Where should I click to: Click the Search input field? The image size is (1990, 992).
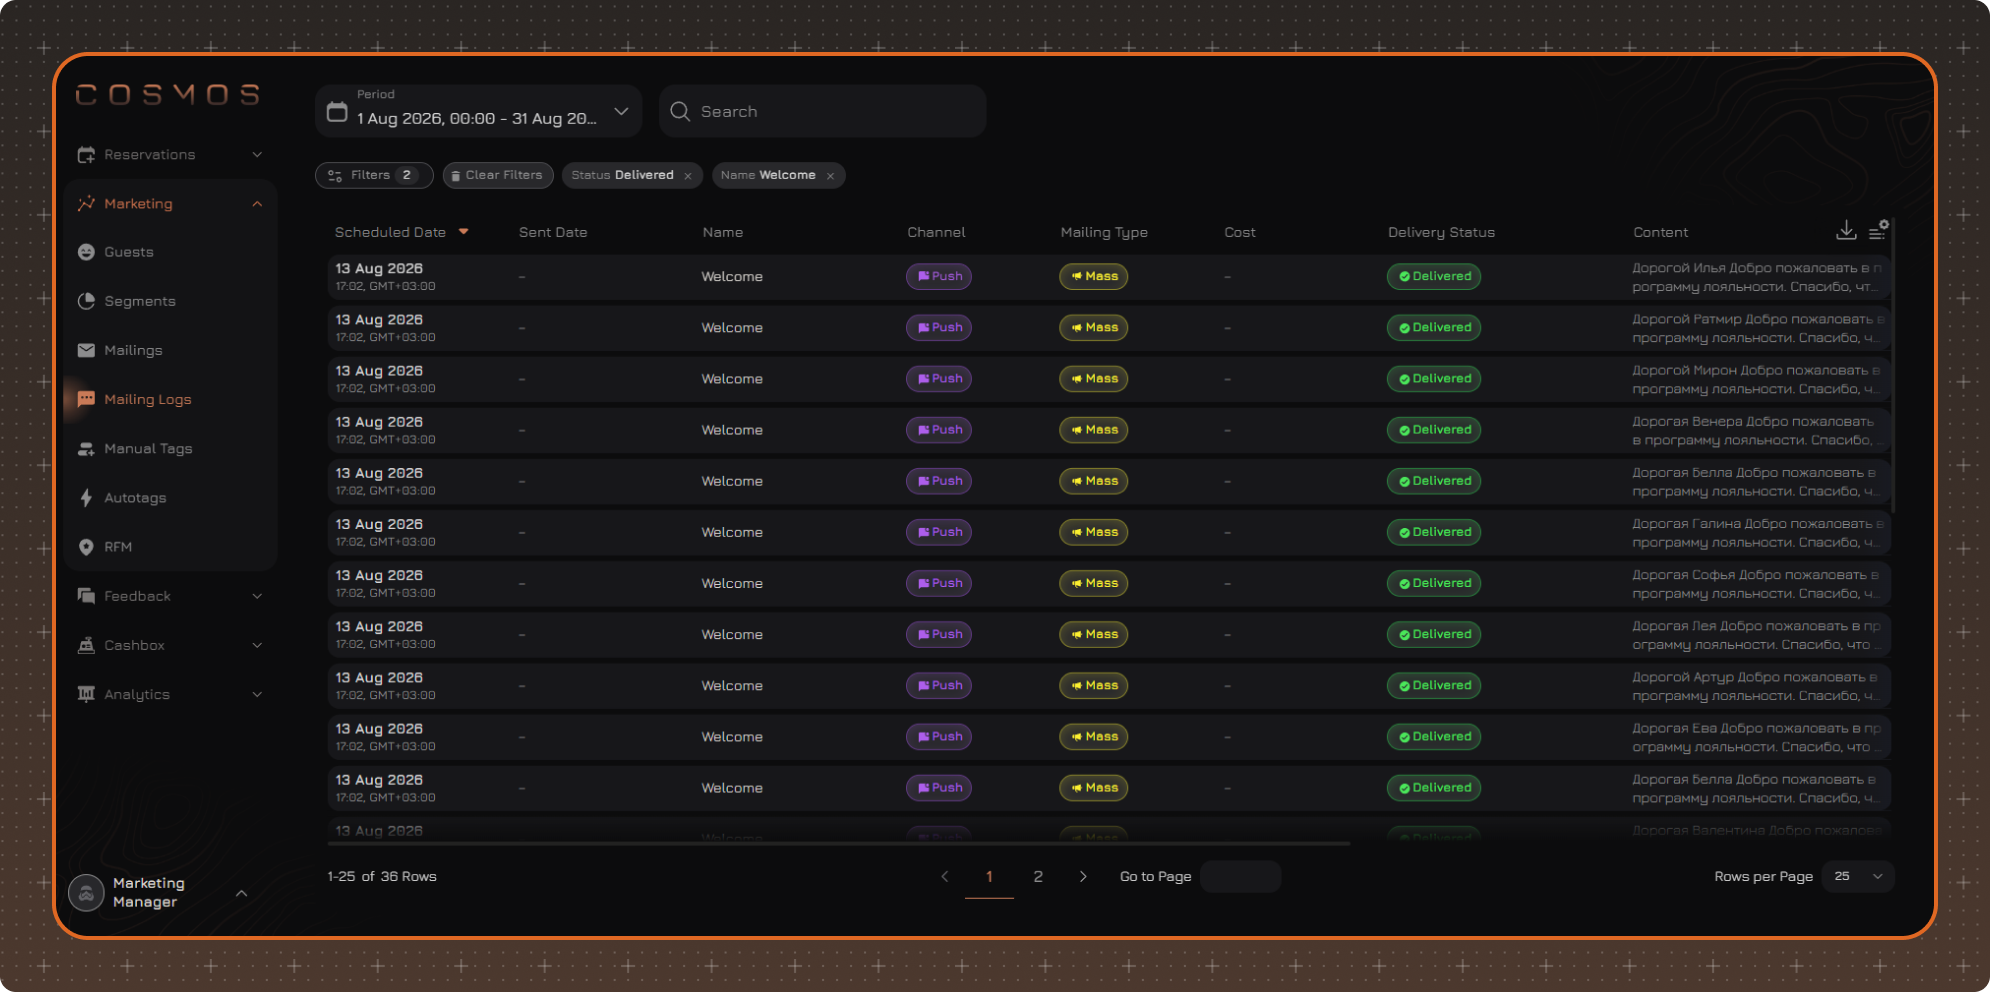point(822,111)
